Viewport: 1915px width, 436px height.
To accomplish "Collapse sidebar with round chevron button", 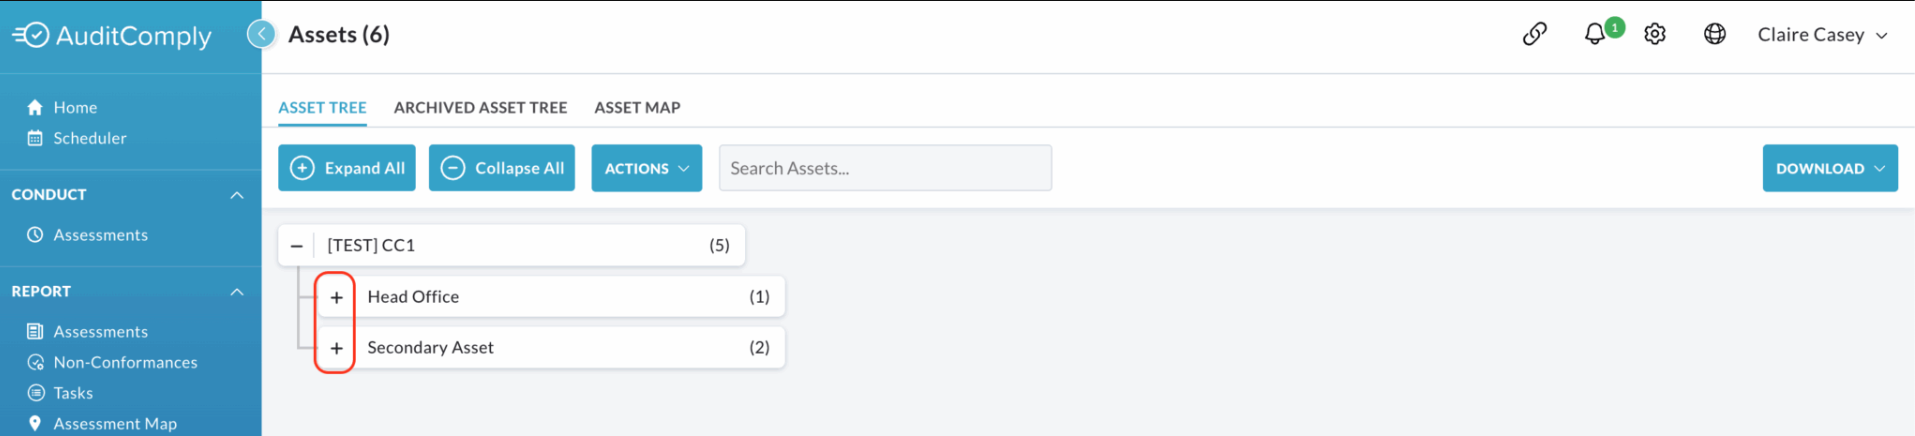I will pos(261,34).
